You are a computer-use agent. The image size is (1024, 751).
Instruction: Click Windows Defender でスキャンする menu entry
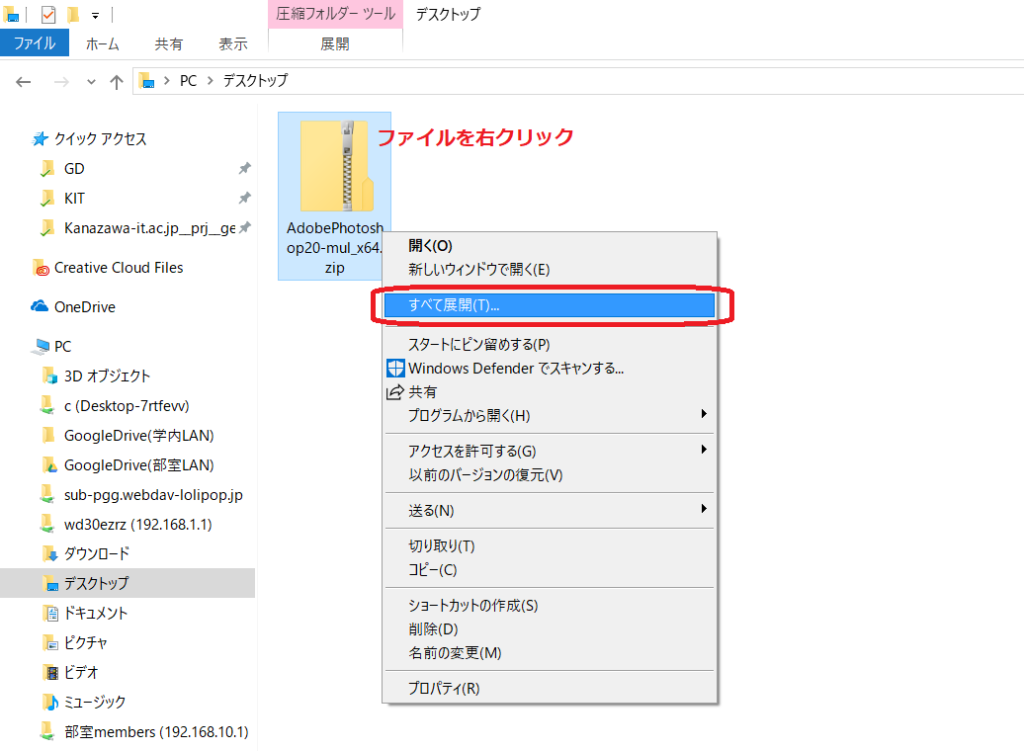(515, 368)
